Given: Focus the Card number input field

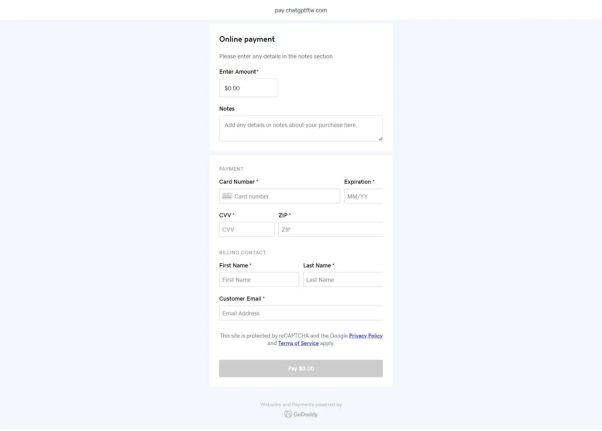Looking at the screenshot, I should click(285, 196).
